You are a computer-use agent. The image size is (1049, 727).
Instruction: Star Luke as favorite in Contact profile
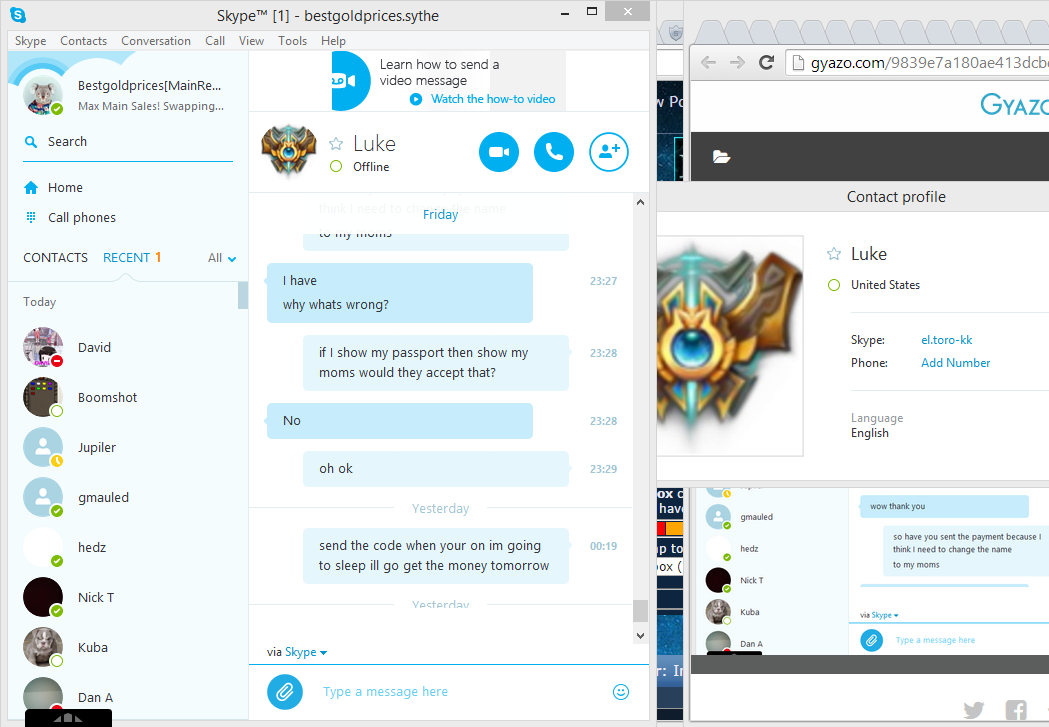pos(834,253)
